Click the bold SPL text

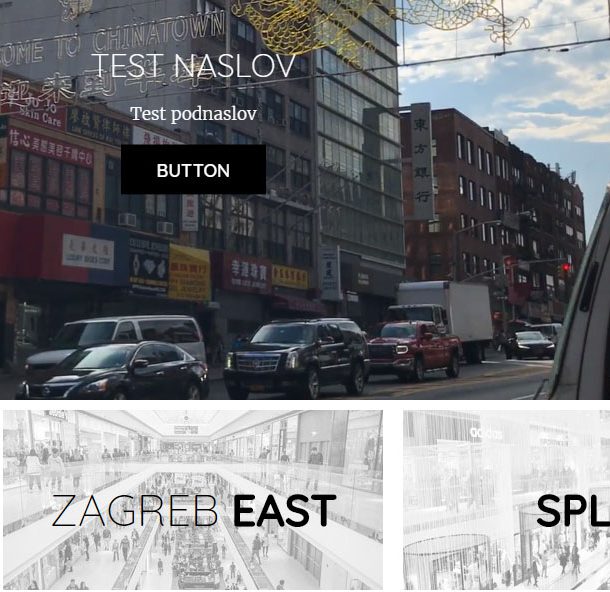coord(573,511)
